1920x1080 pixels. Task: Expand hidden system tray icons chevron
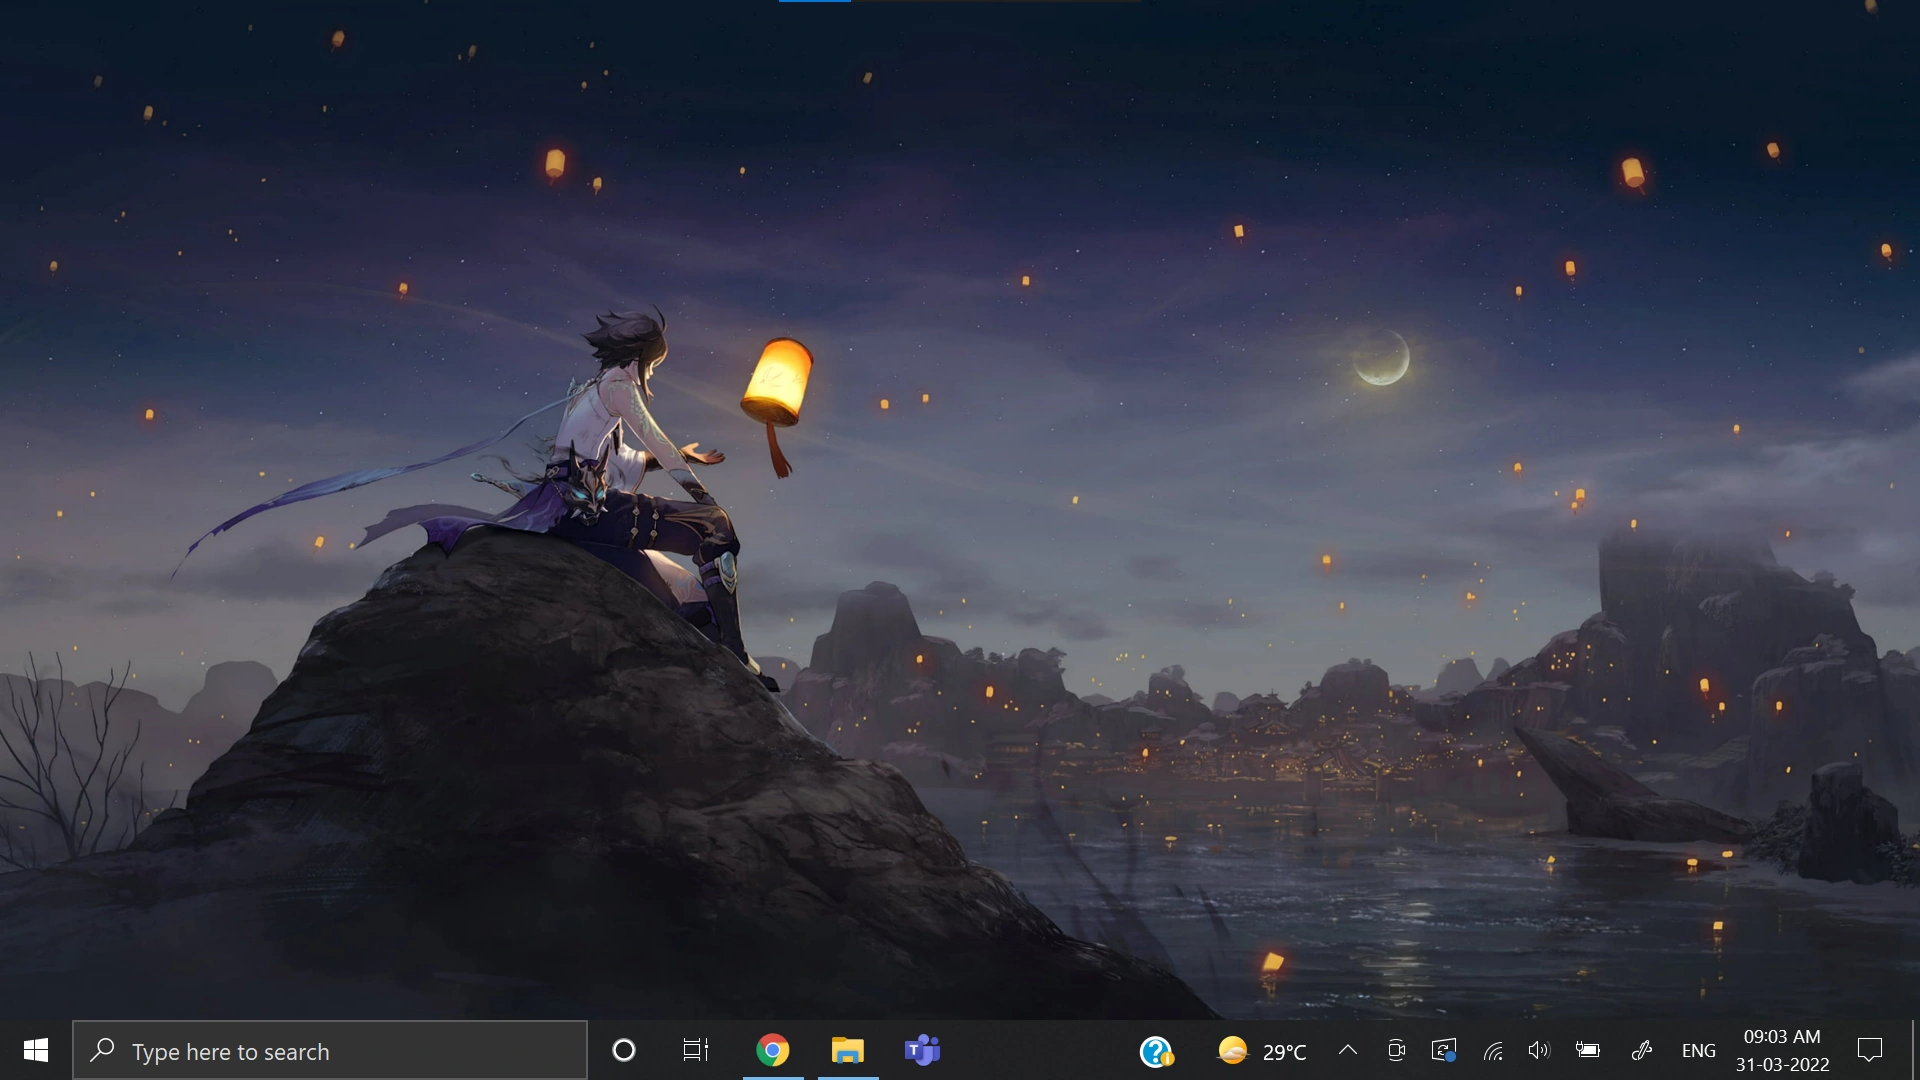click(1348, 1050)
